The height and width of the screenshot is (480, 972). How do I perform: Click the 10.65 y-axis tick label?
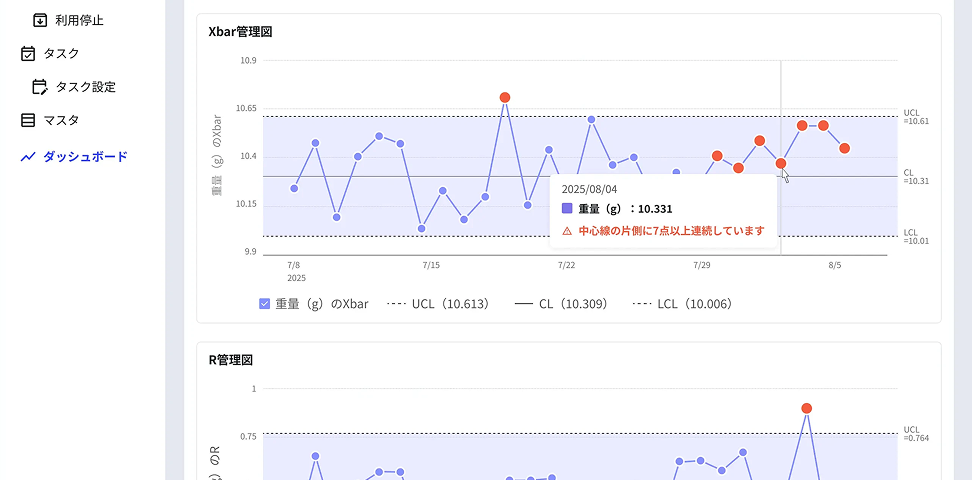pos(245,109)
